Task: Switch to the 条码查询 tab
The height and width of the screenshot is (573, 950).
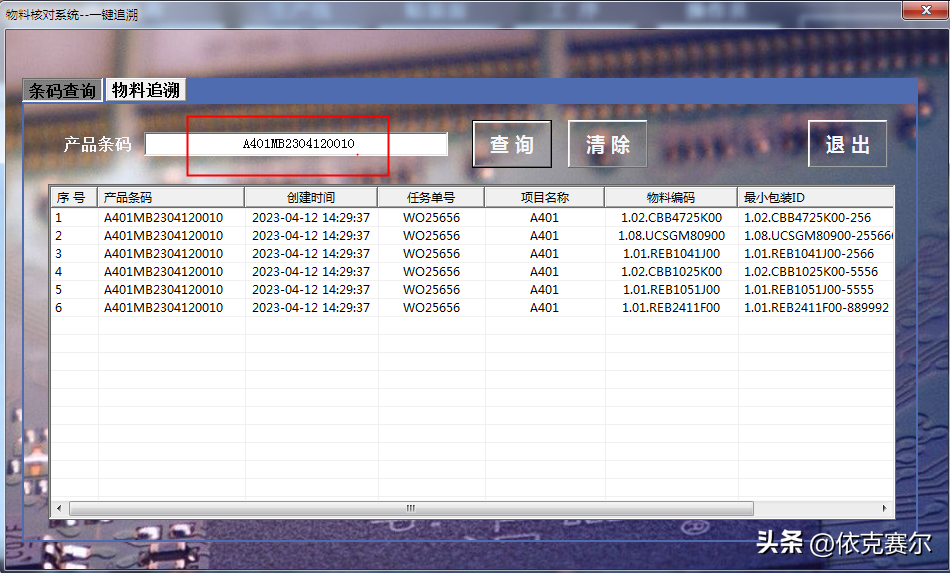Action: (x=62, y=90)
